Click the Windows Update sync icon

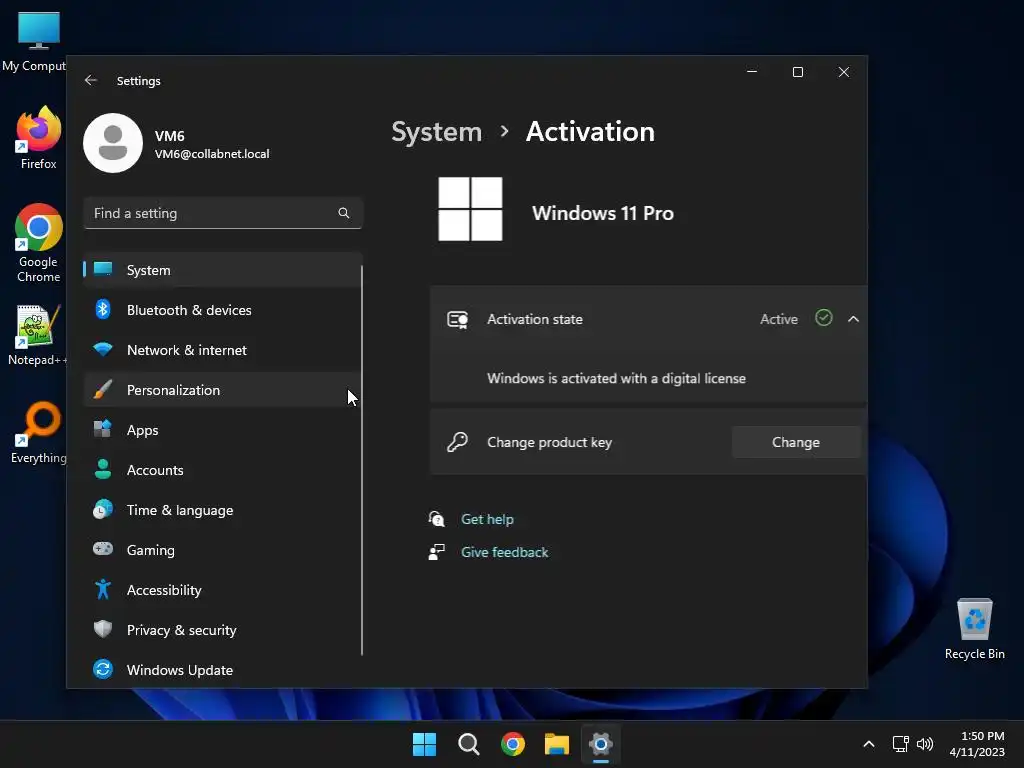click(103, 669)
